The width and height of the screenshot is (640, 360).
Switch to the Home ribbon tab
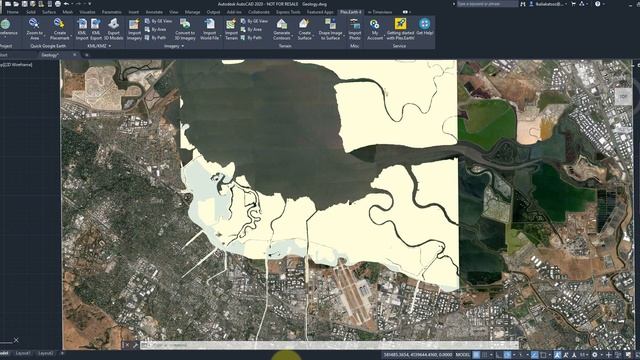[x=13, y=12]
